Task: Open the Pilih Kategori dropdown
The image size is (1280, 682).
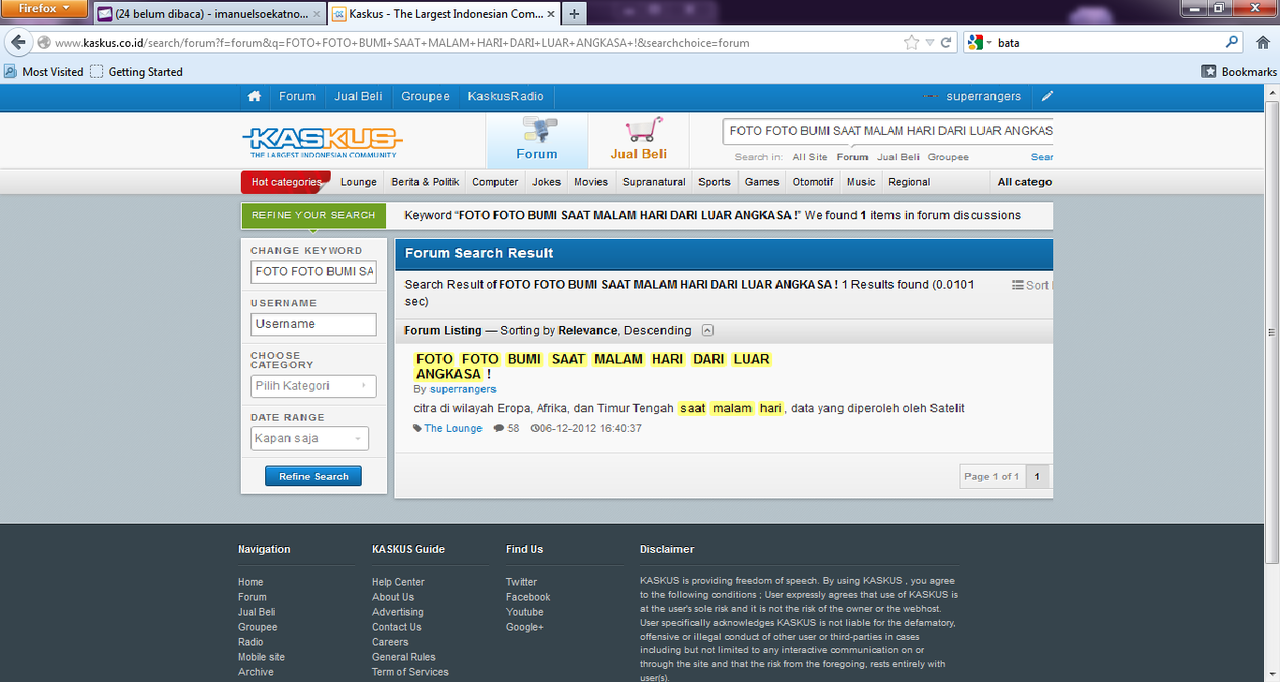Action: pos(314,385)
